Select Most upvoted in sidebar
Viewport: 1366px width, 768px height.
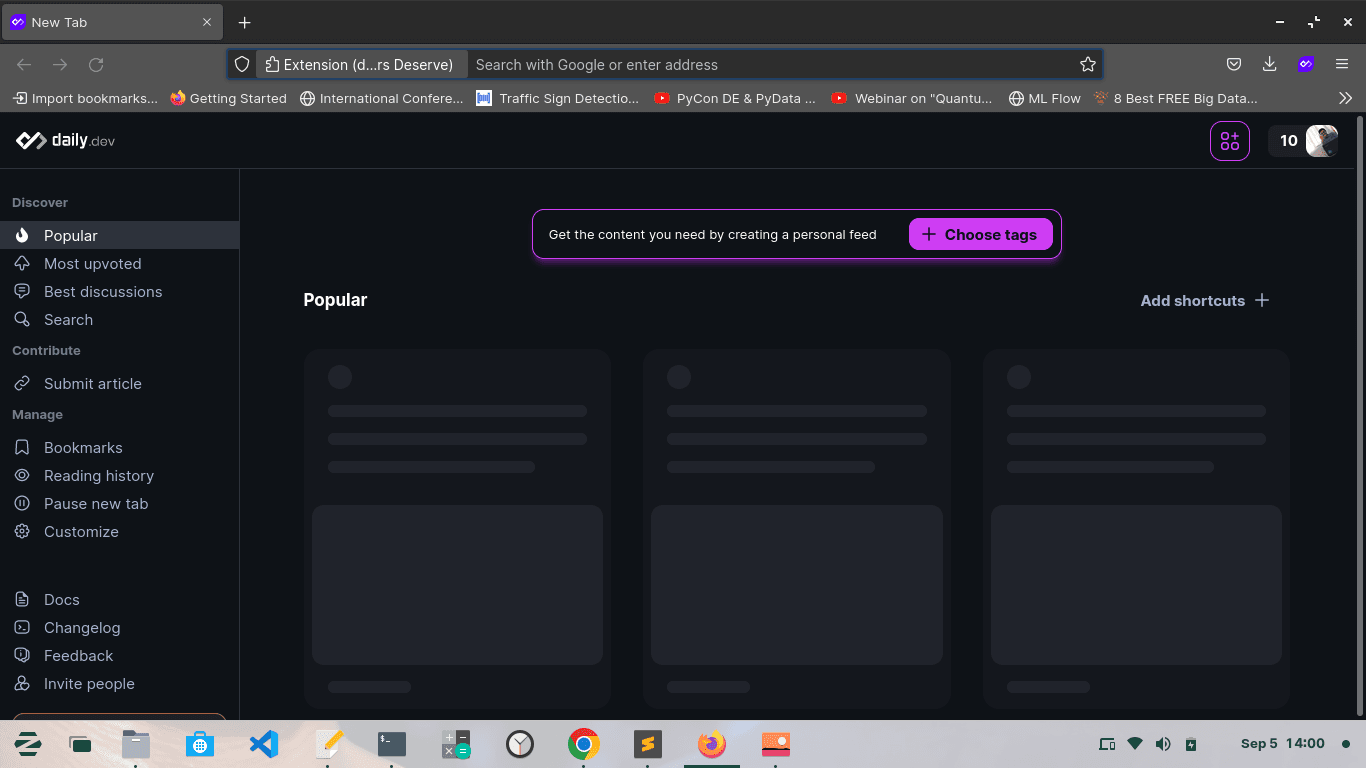92,264
